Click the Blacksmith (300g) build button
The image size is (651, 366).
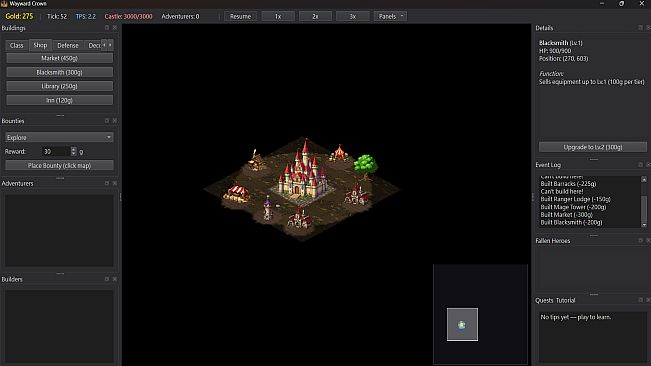(59, 72)
